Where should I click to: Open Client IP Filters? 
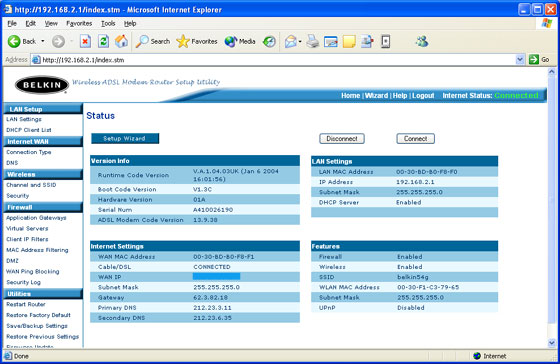(27, 239)
